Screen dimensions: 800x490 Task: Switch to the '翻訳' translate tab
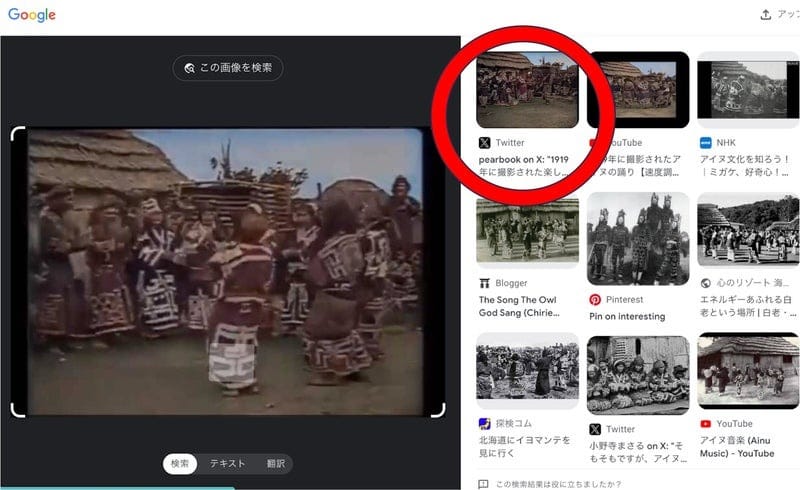(x=276, y=463)
